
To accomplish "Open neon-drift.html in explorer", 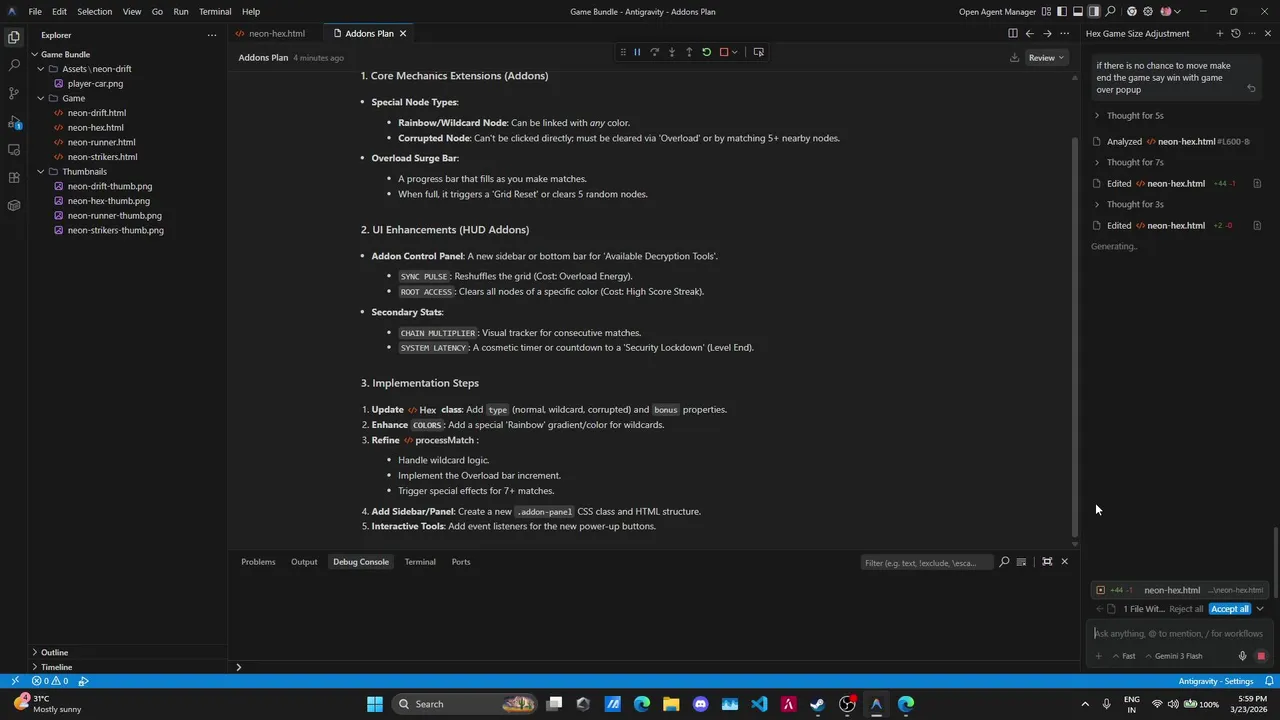I will point(96,113).
